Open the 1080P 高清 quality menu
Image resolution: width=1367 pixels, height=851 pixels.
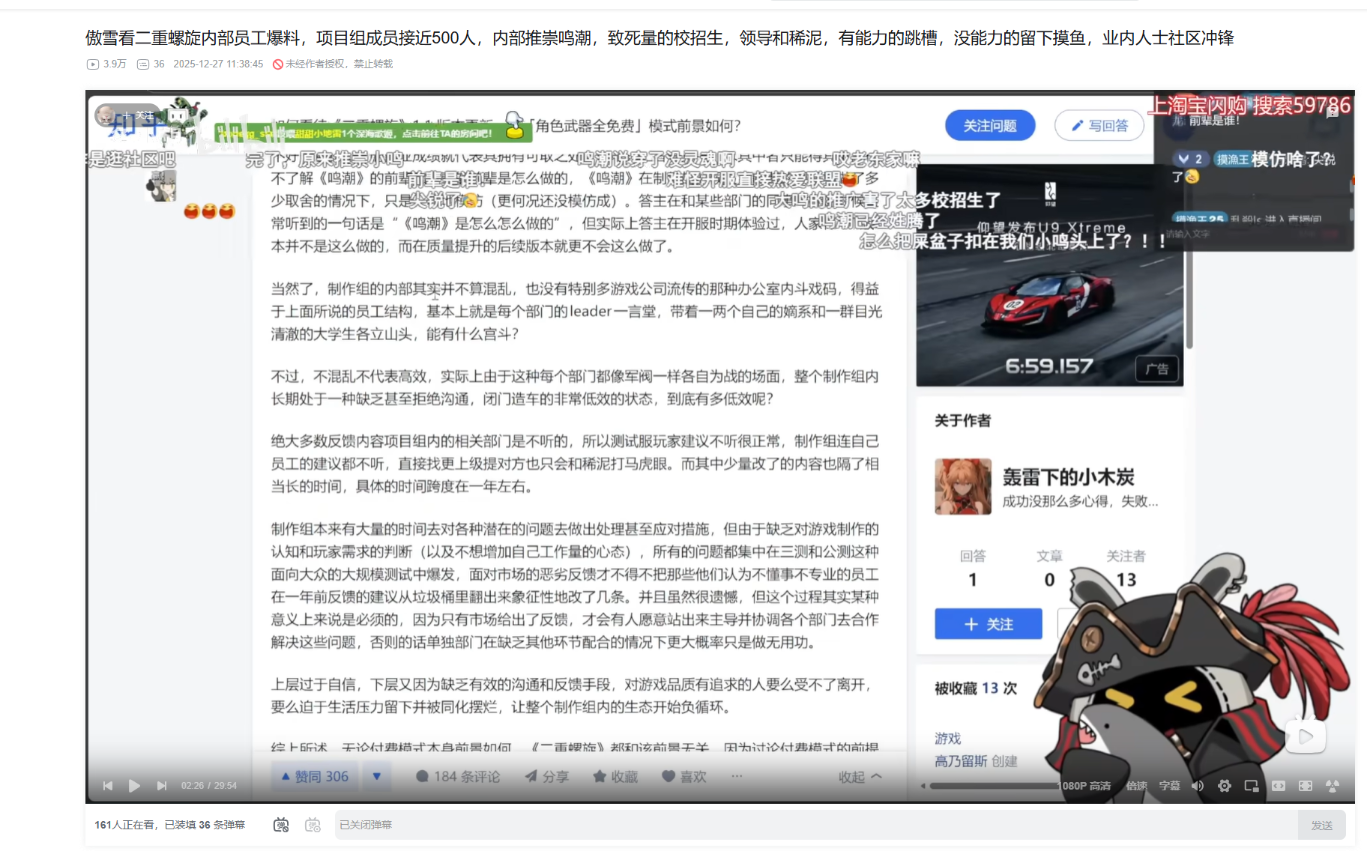point(1085,786)
